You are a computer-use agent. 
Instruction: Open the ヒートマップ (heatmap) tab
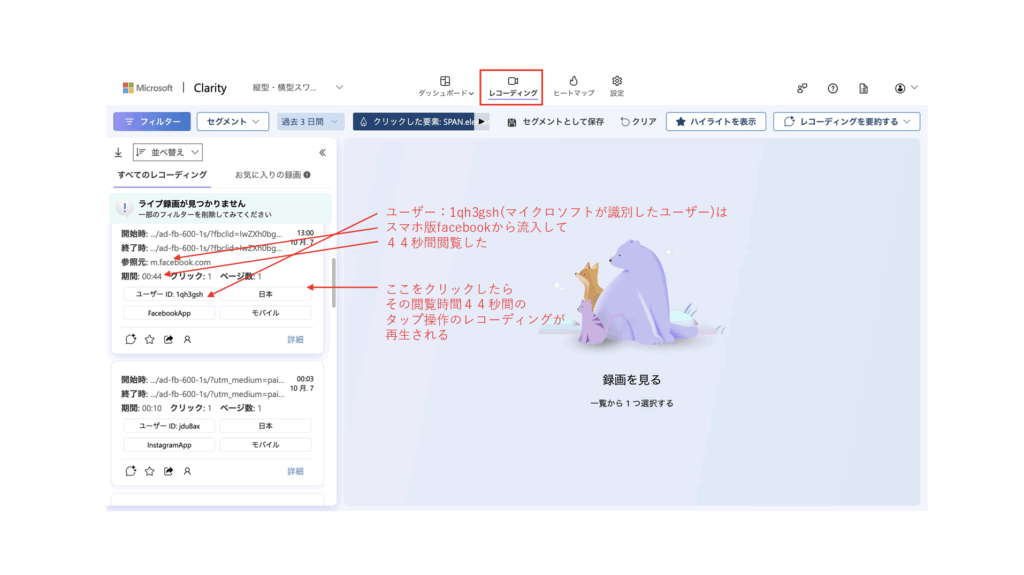pos(573,86)
